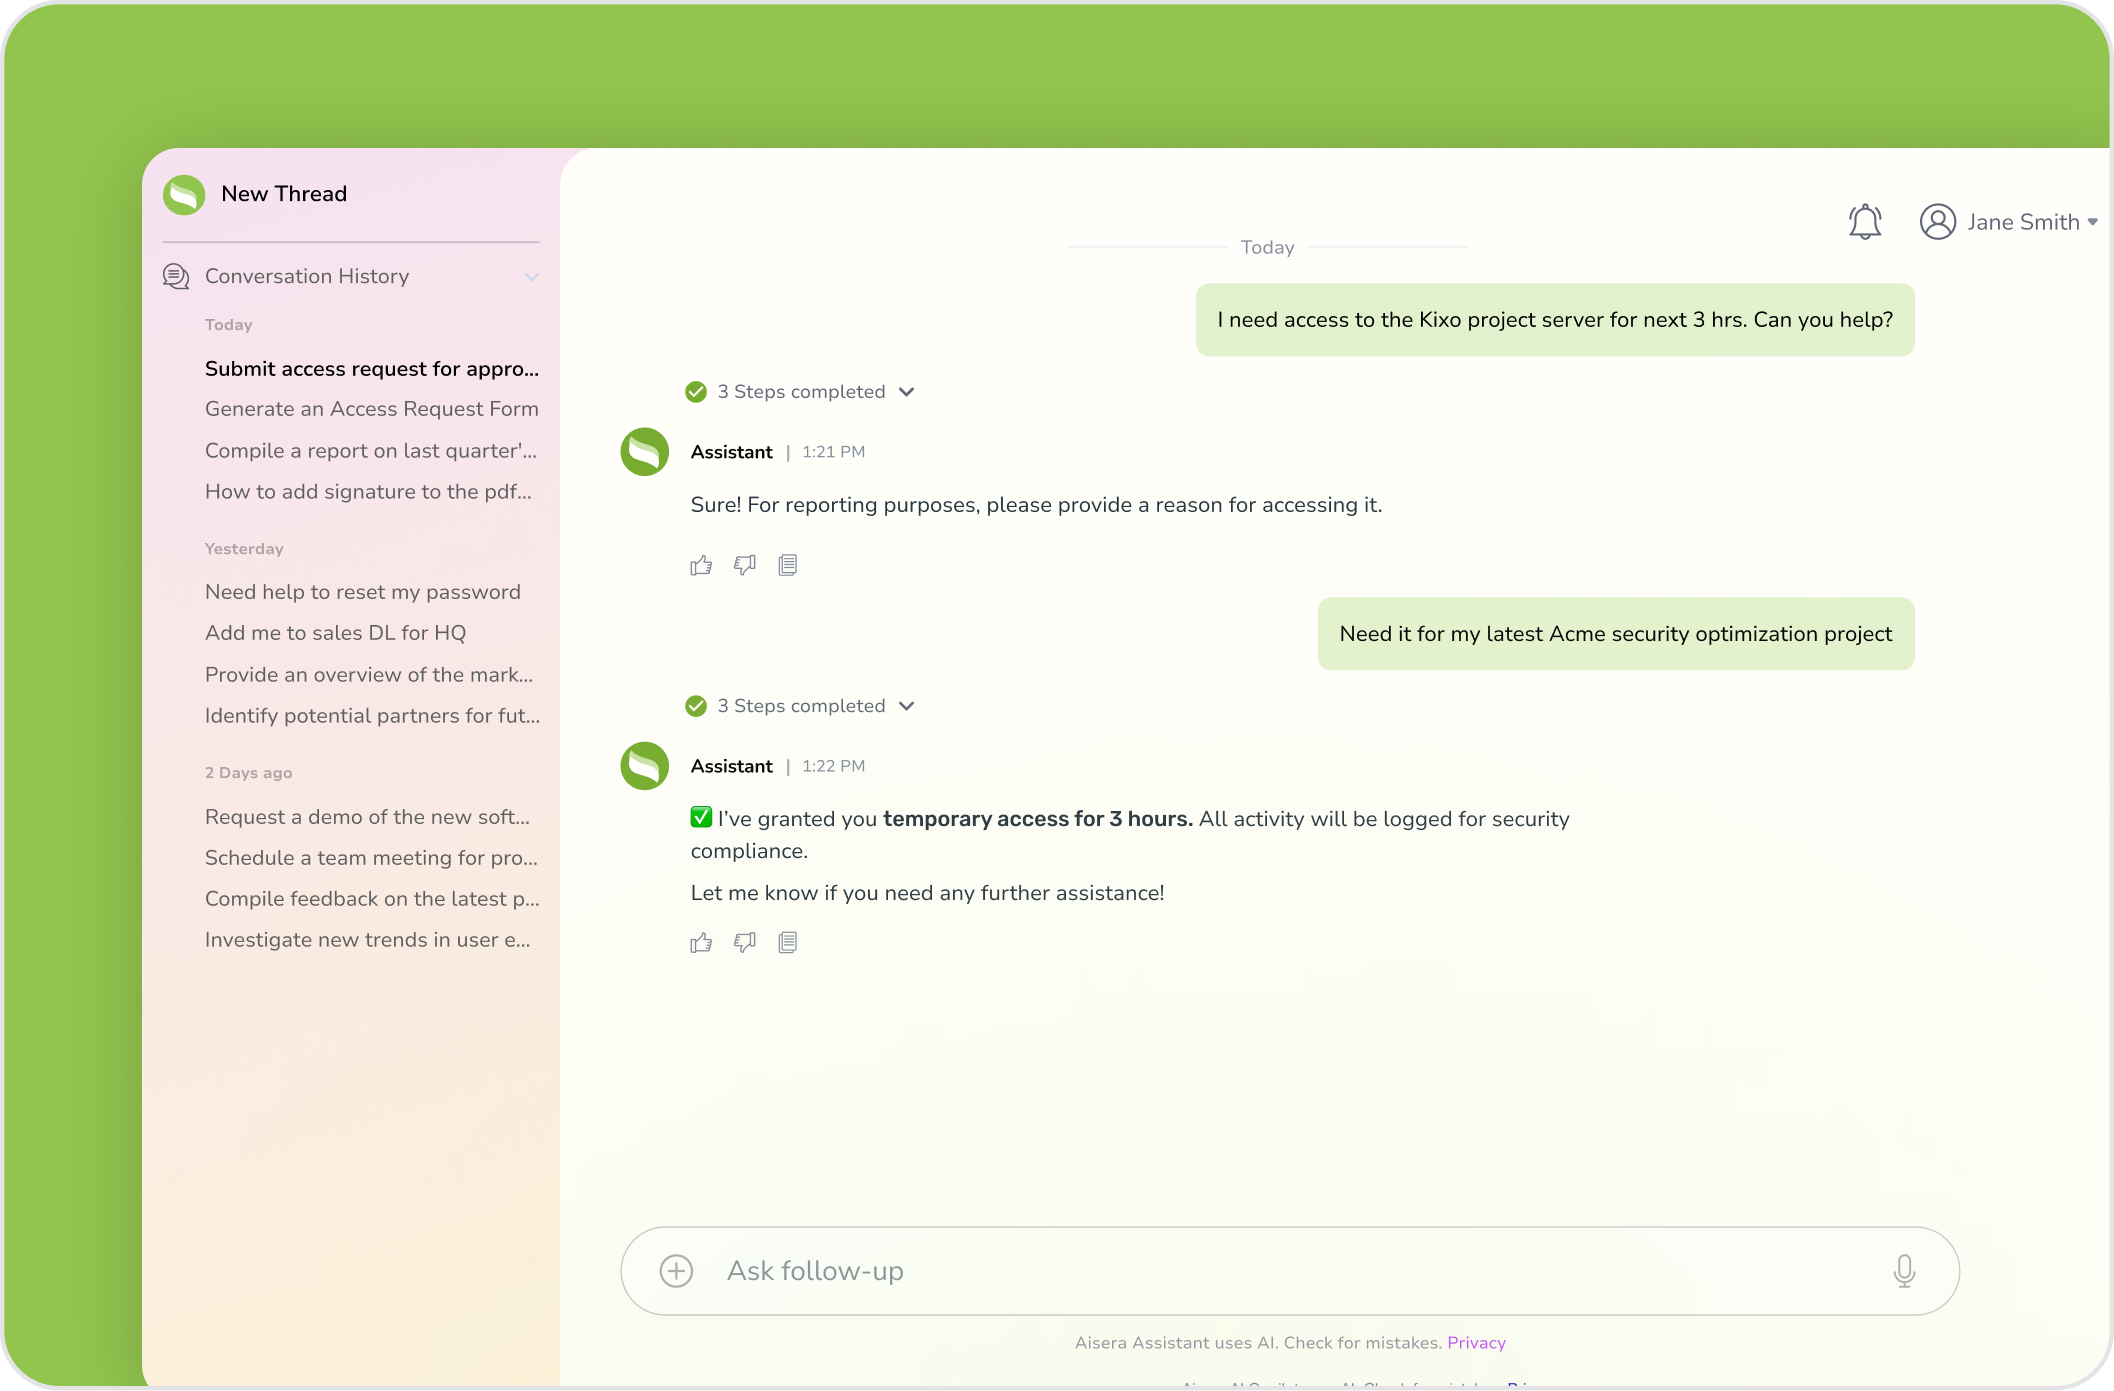Start a New Thread
This screenshot has height=1391, width=2114.
[283, 194]
